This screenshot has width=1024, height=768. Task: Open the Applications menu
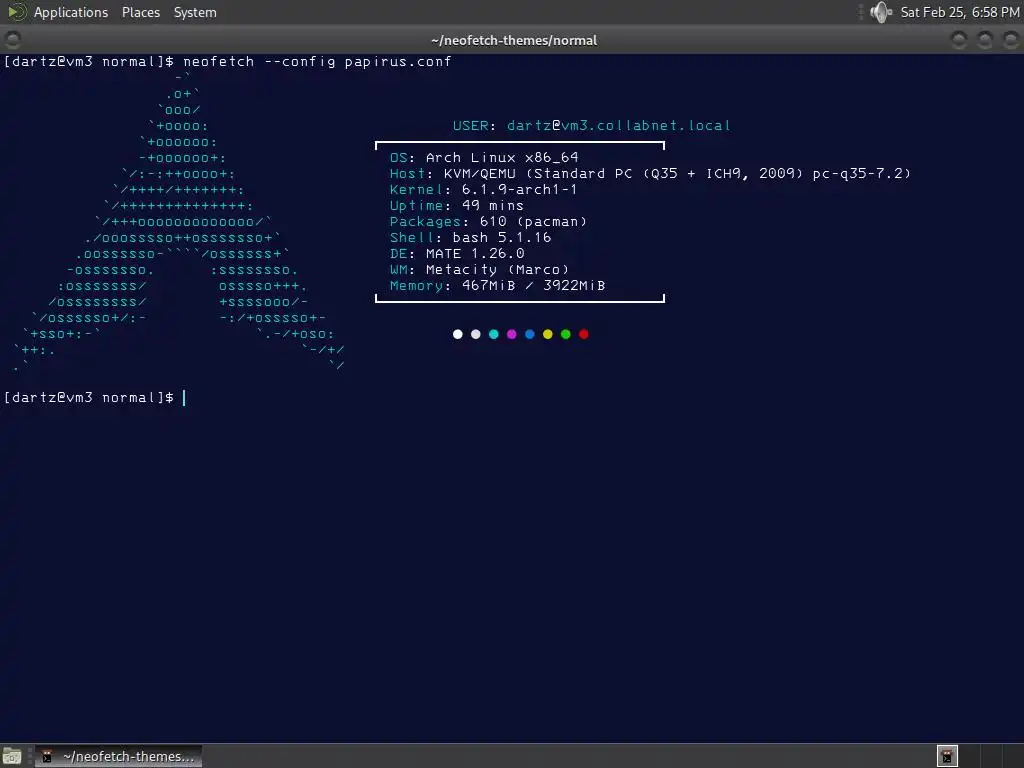71,12
